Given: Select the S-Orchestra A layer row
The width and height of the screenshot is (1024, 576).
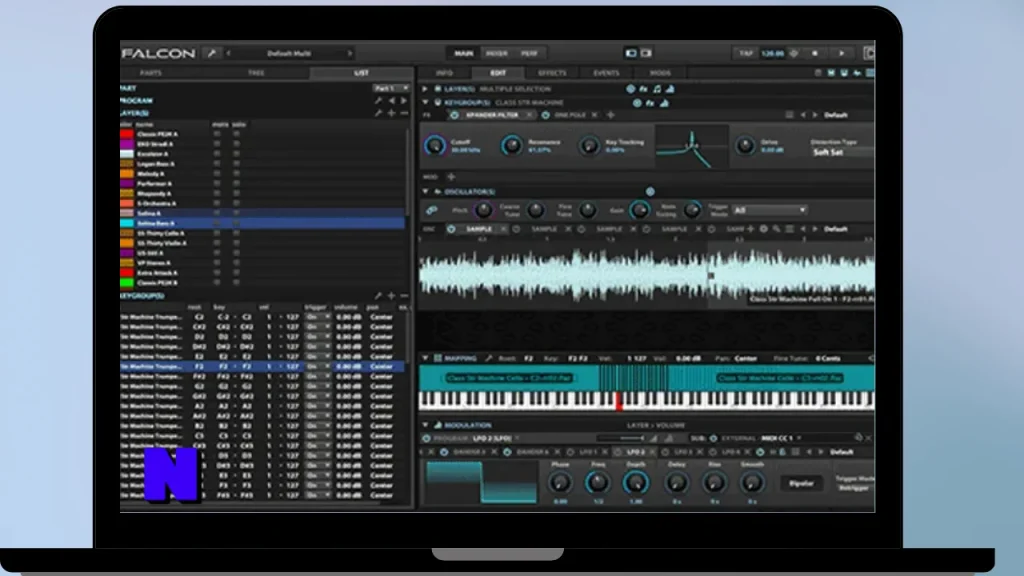Looking at the screenshot, I should [x=262, y=204].
